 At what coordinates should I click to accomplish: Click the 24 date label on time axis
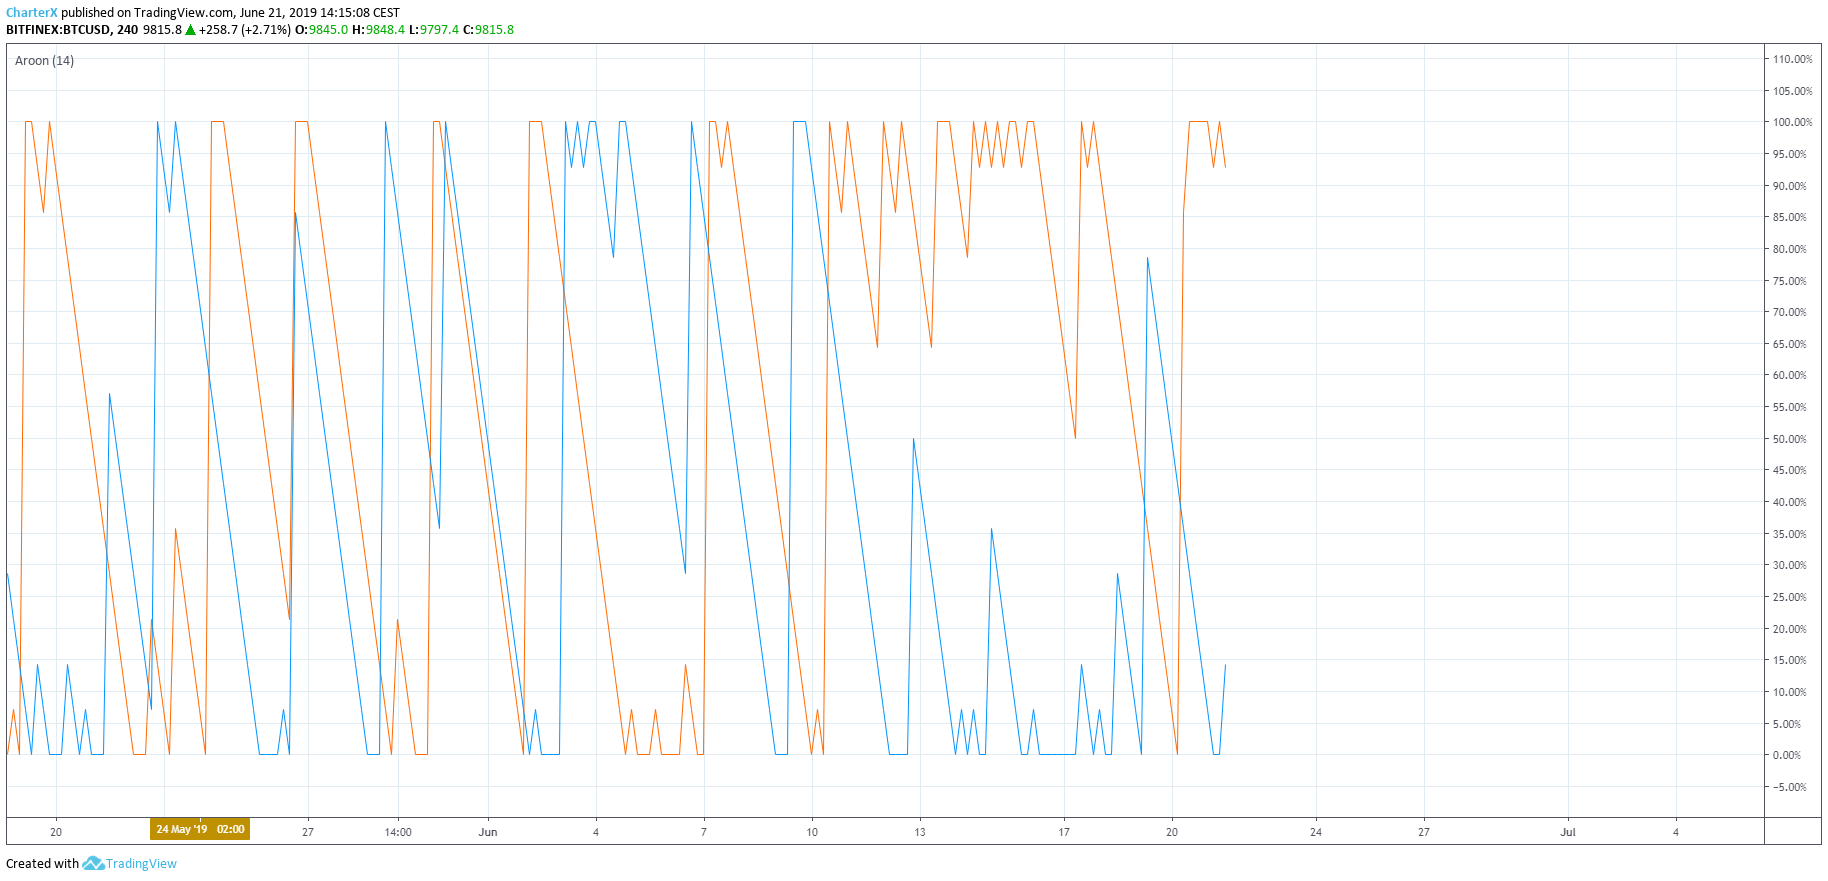[1316, 832]
